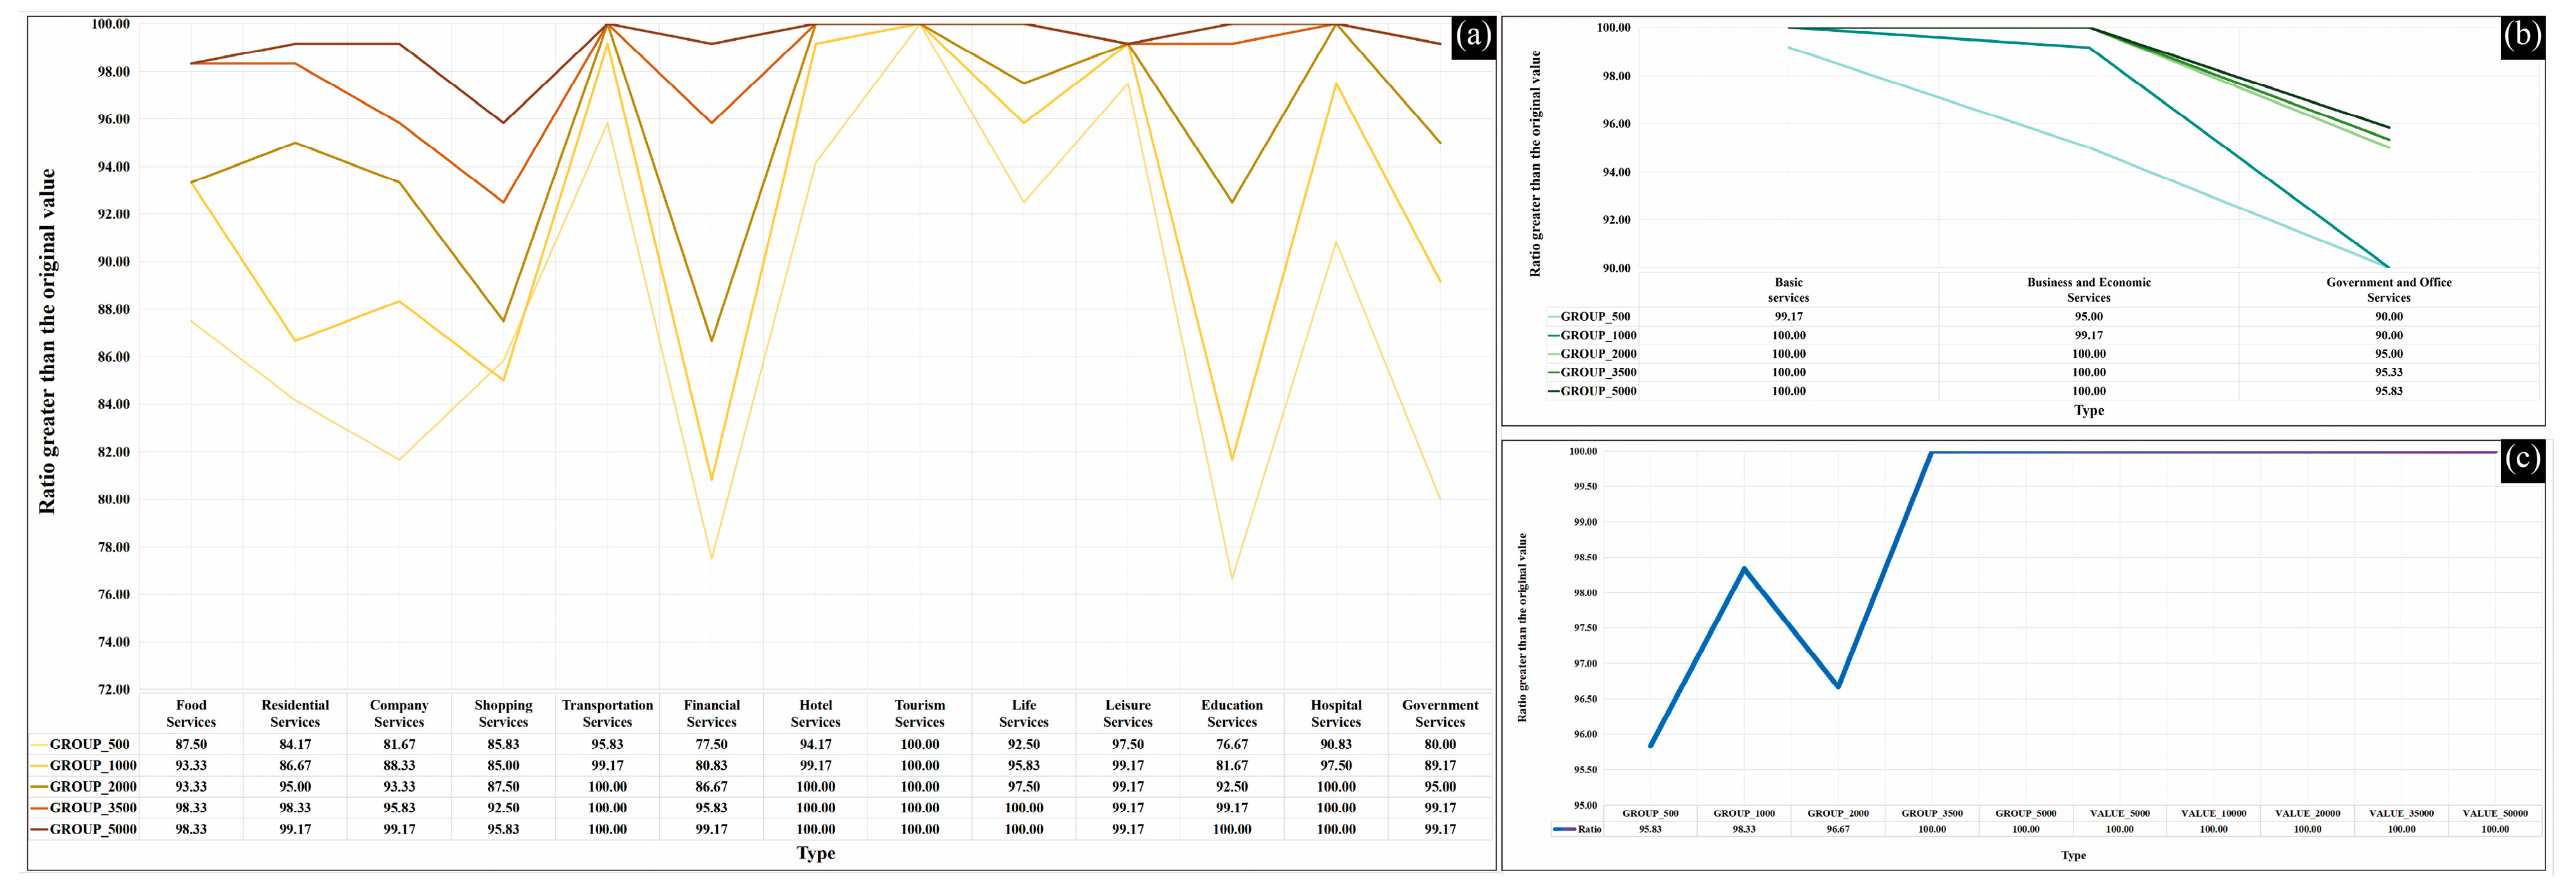Click the Type axis title in chart (a)
Viewport: 2576px width, 894px height.
click(x=815, y=853)
